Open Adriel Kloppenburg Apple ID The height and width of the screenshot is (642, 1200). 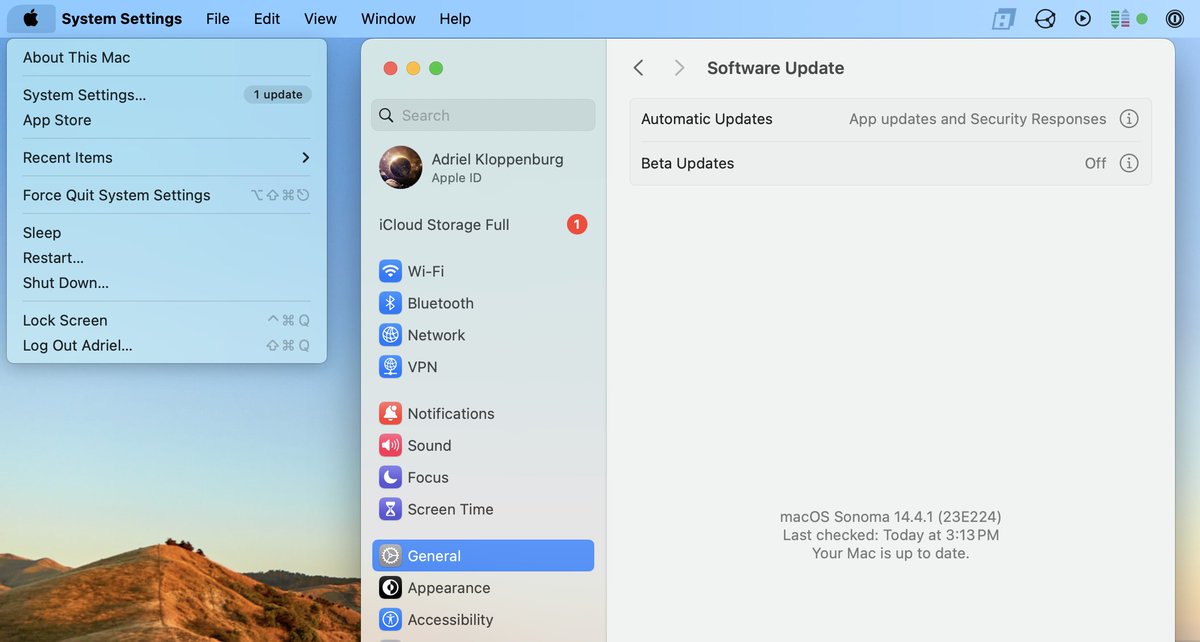[483, 168]
